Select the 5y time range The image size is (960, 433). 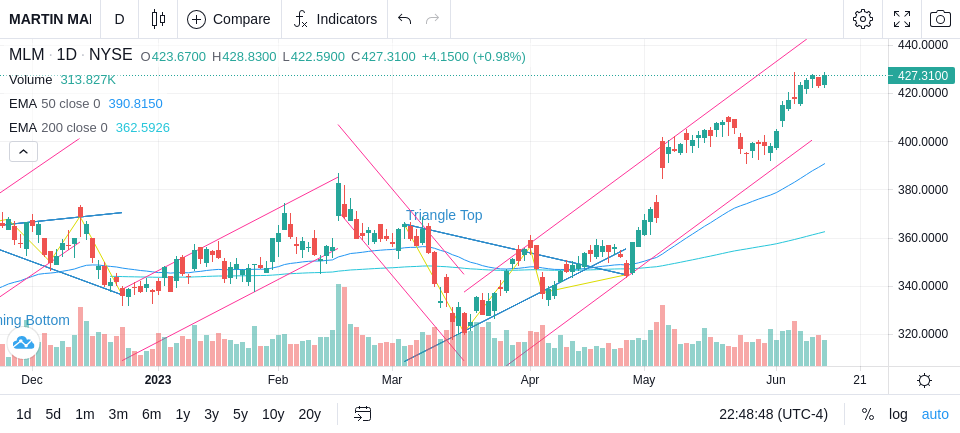pyautogui.click(x=240, y=415)
